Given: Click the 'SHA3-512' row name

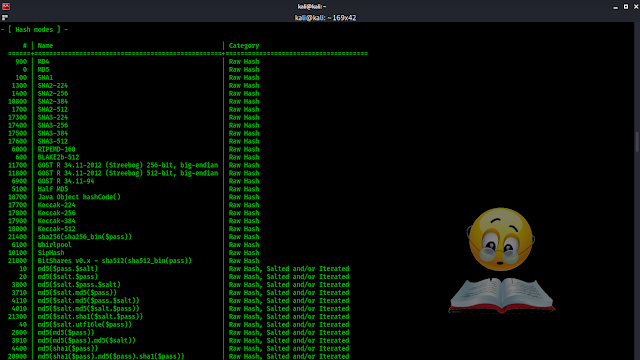Looking at the screenshot, I should (53, 141).
